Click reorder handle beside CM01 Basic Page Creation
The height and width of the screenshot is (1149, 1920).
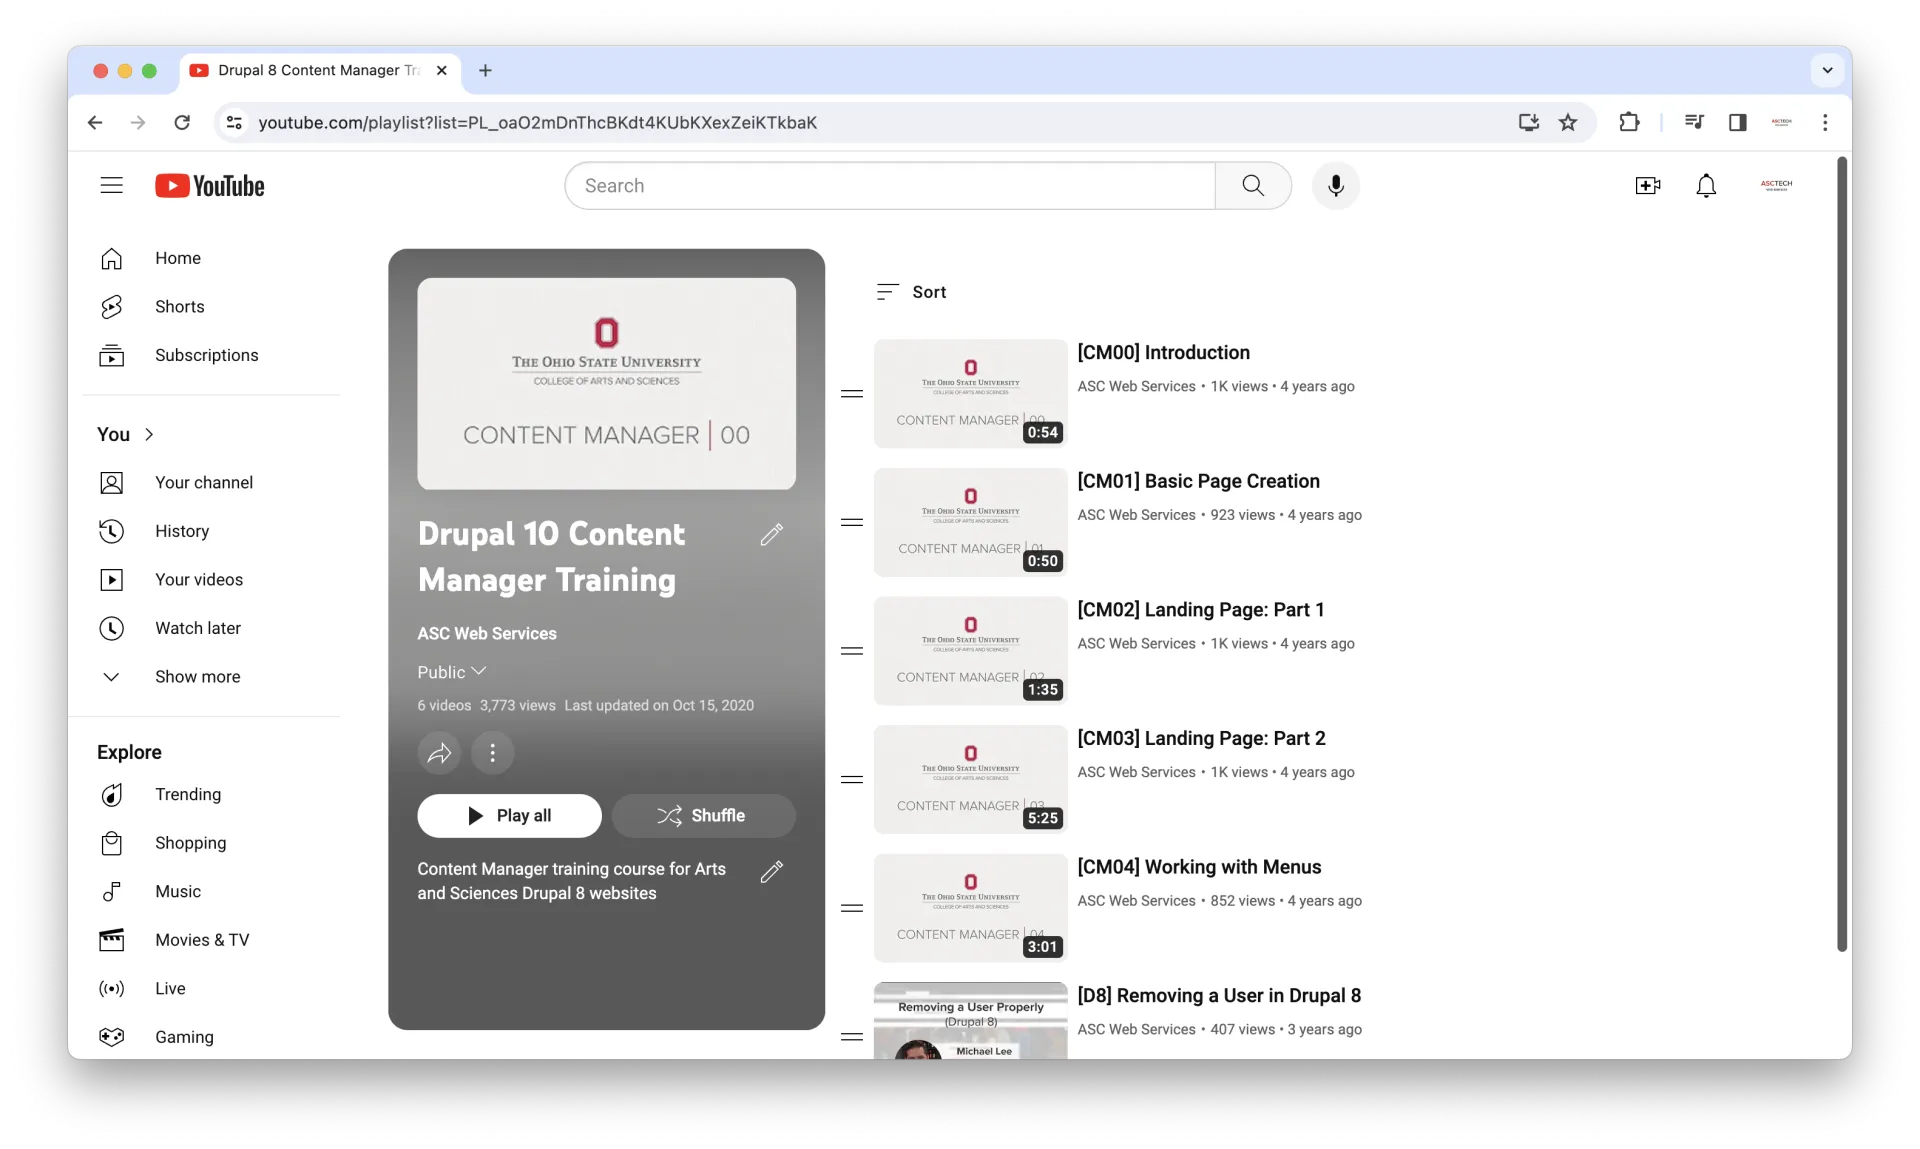pos(852,522)
